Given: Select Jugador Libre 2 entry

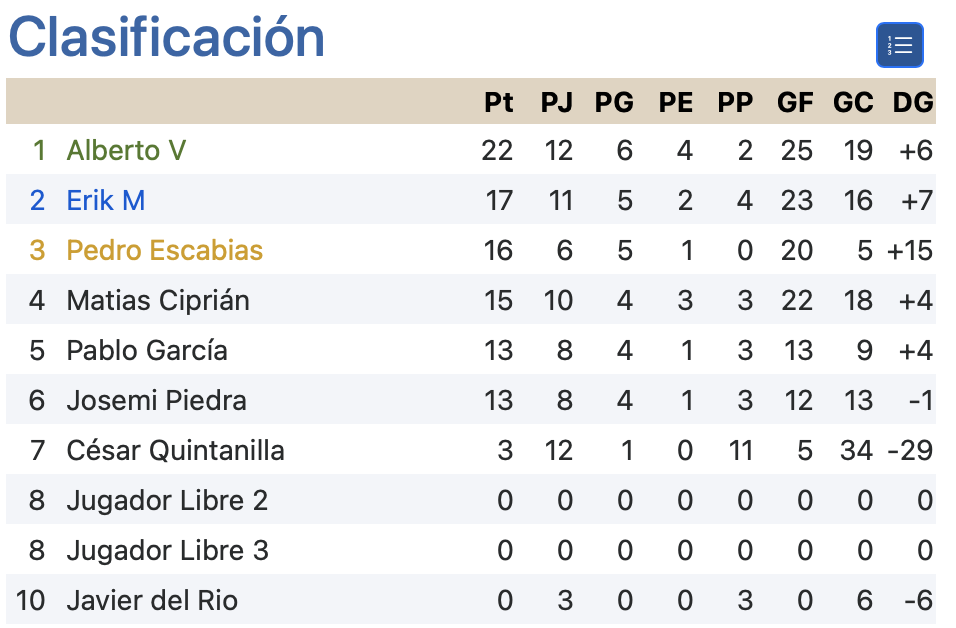Looking at the screenshot, I should click(x=167, y=501).
